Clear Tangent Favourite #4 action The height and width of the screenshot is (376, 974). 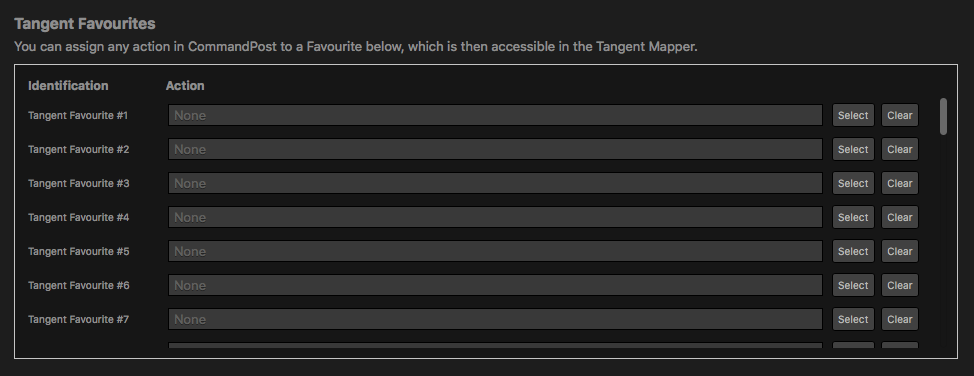(899, 217)
